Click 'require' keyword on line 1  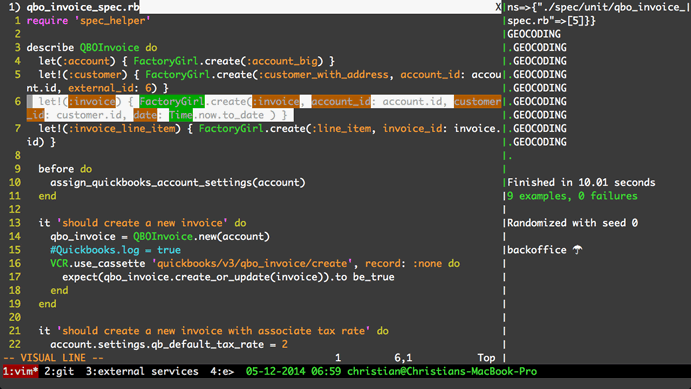click(47, 21)
